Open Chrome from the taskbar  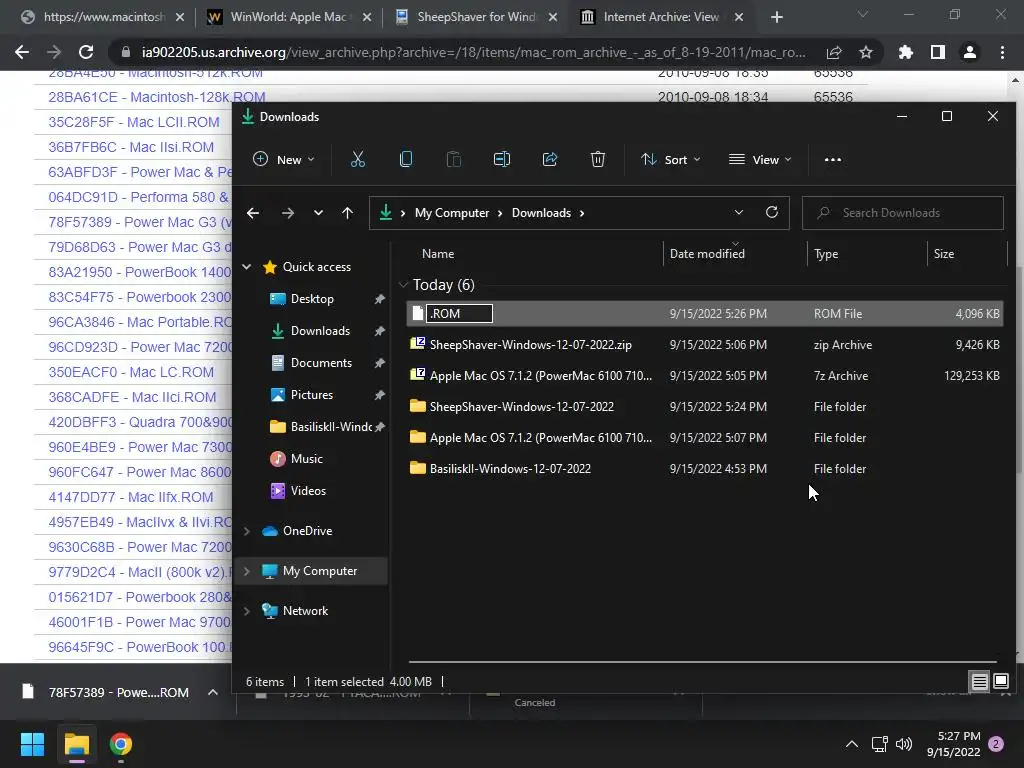click(121, 744)
